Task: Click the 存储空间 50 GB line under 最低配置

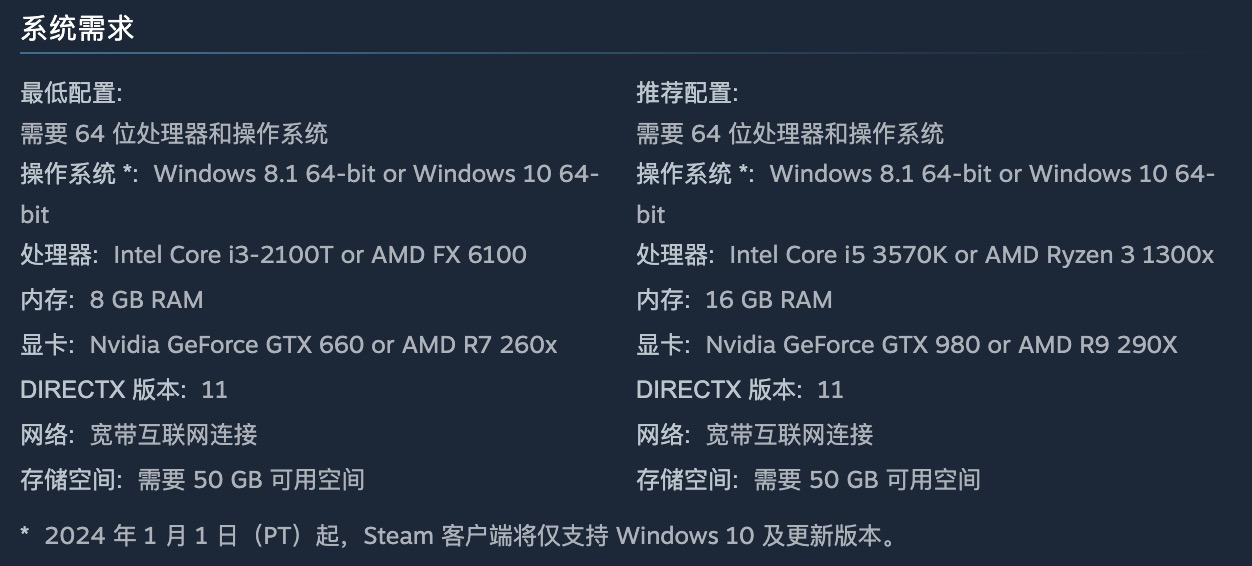Action: 192,480
